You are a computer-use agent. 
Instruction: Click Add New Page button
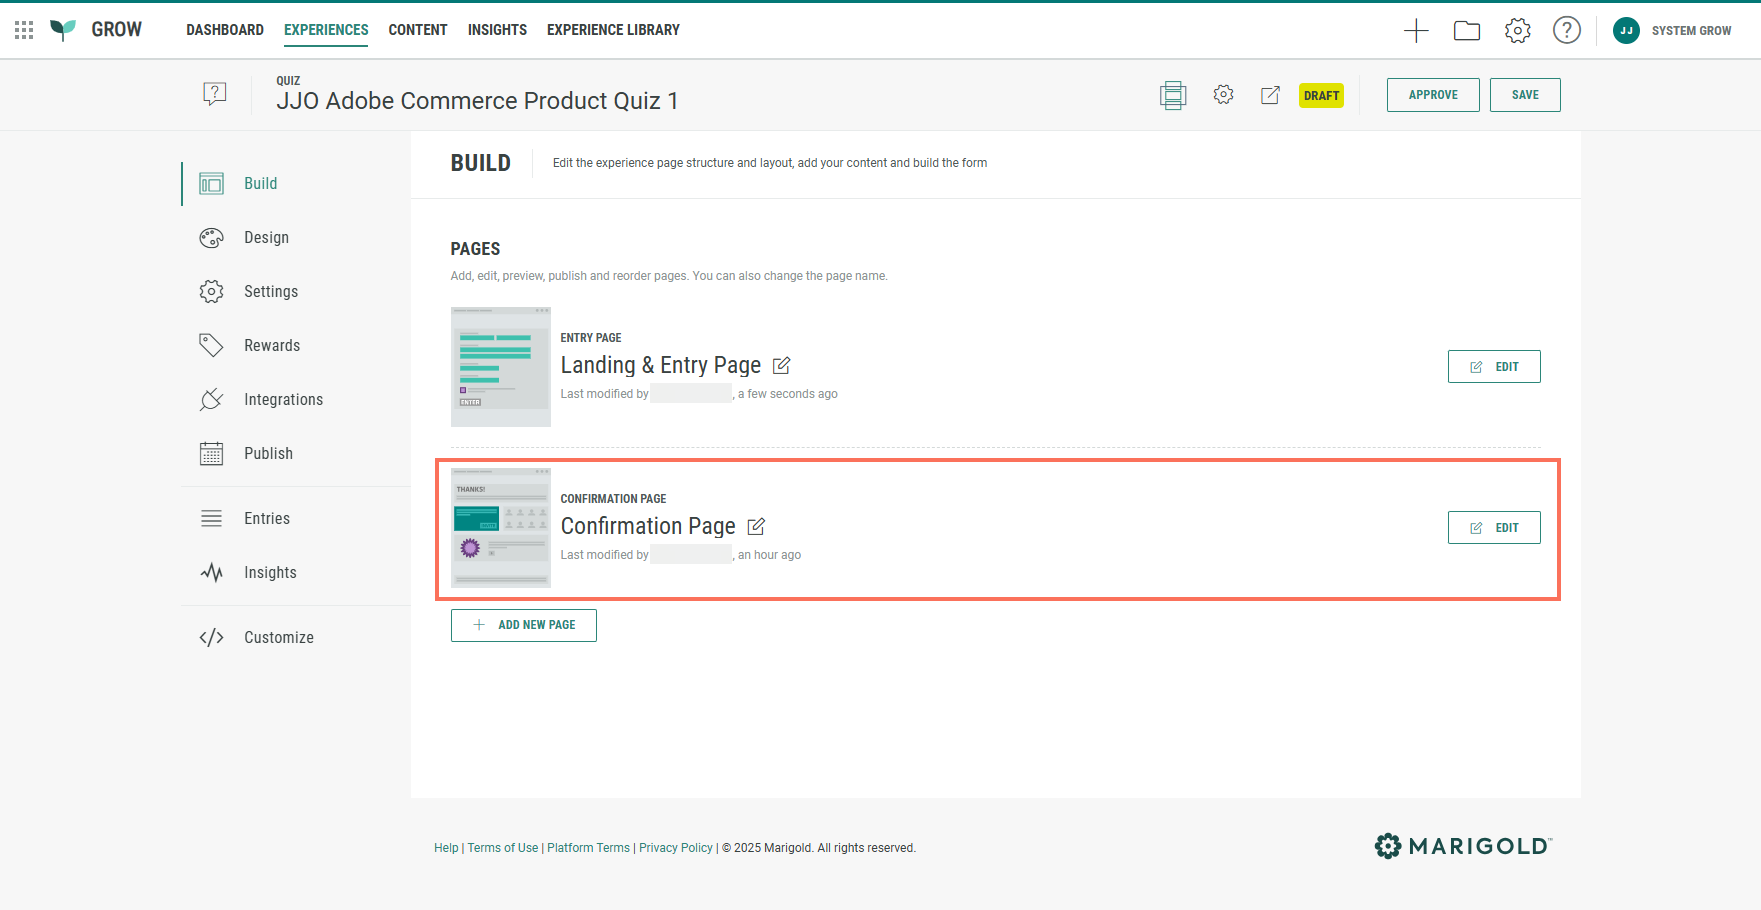524,625
